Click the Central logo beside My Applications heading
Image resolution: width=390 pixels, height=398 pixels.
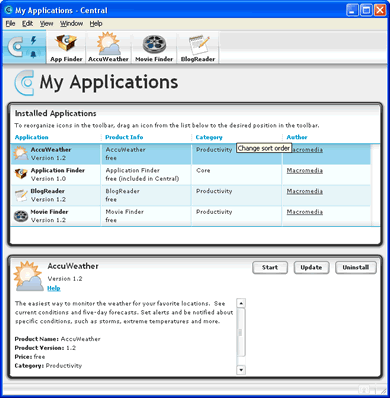[24, 83]
